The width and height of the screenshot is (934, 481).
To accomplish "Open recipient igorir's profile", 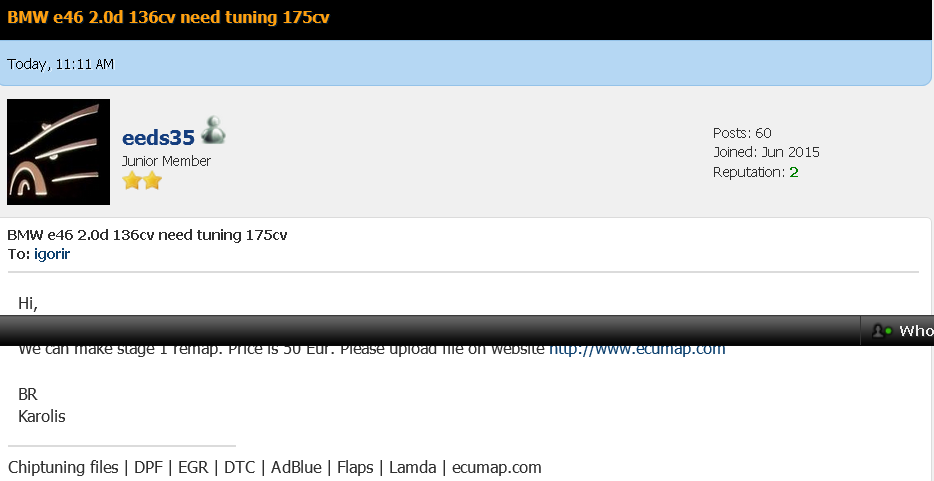I will 52,254.
